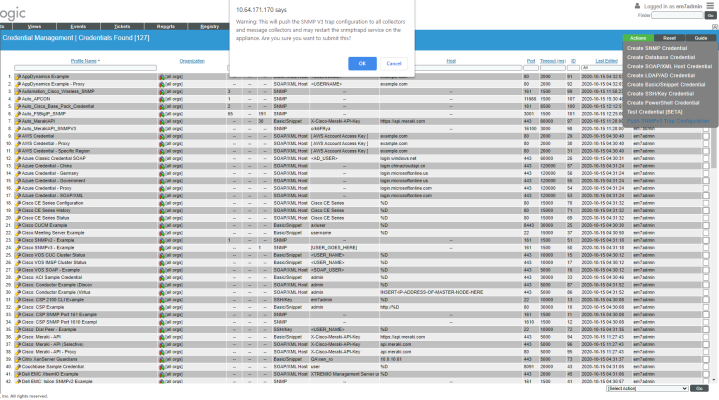
Task: Open the key icon for Azure Classic Credential SOAP
Action: 18,158
